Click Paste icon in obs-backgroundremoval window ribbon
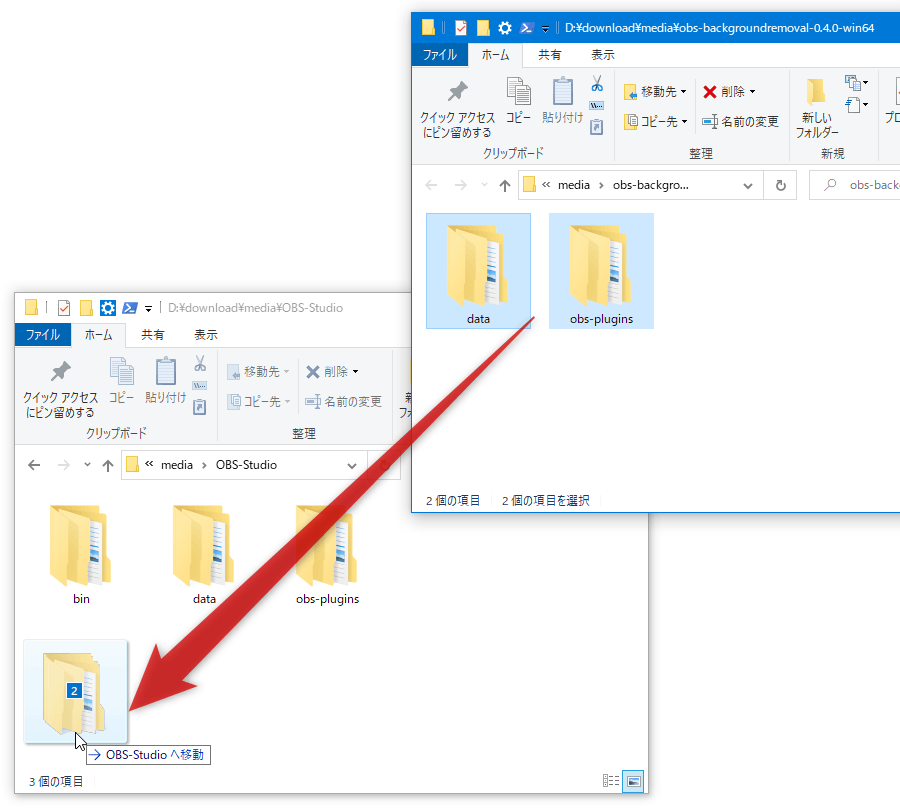Viewport: 900px width, 808px height. pyautogui.click(x=562, y=100)
